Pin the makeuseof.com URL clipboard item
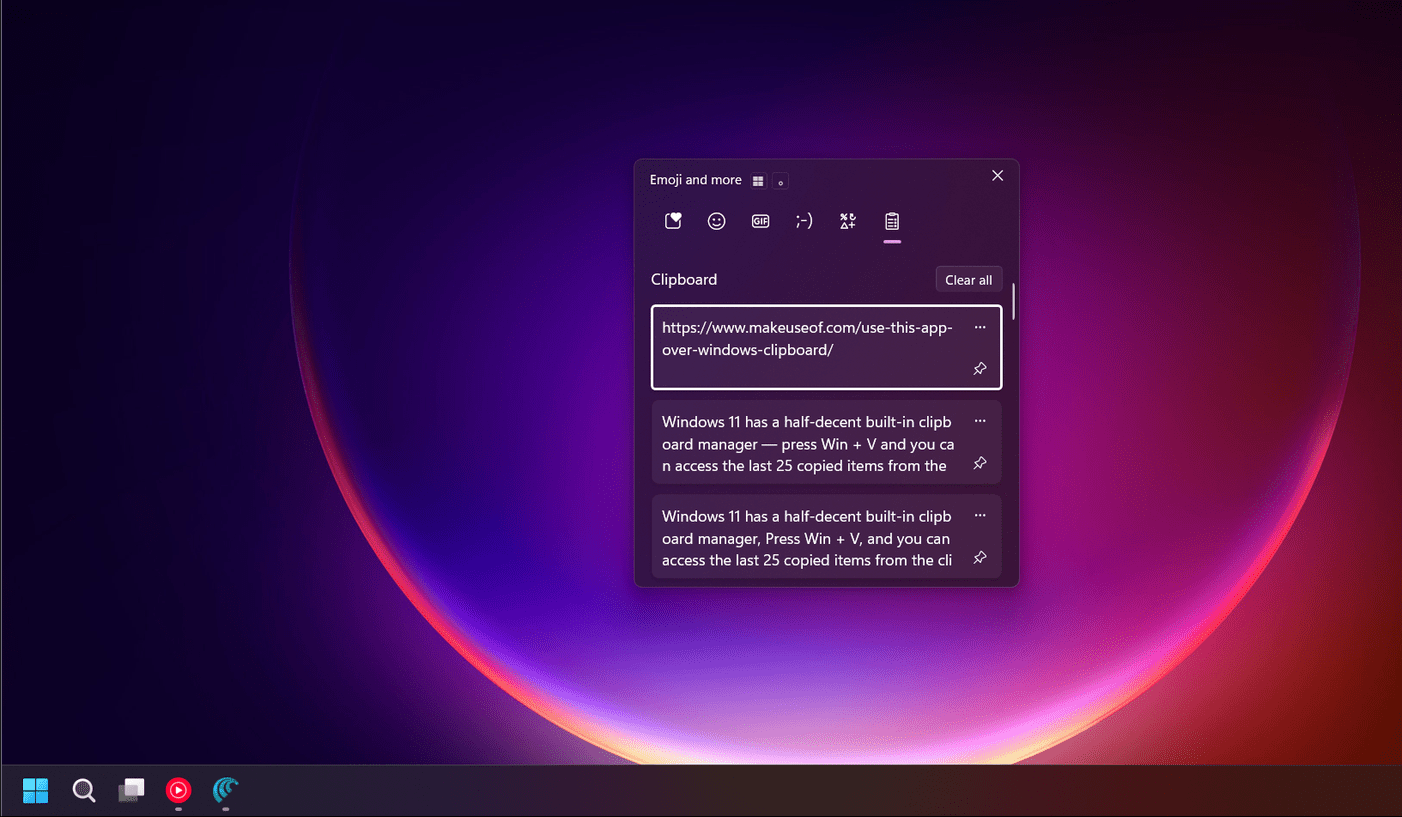This screenshot has width=1402, height=817. click(x=980, y=368)
